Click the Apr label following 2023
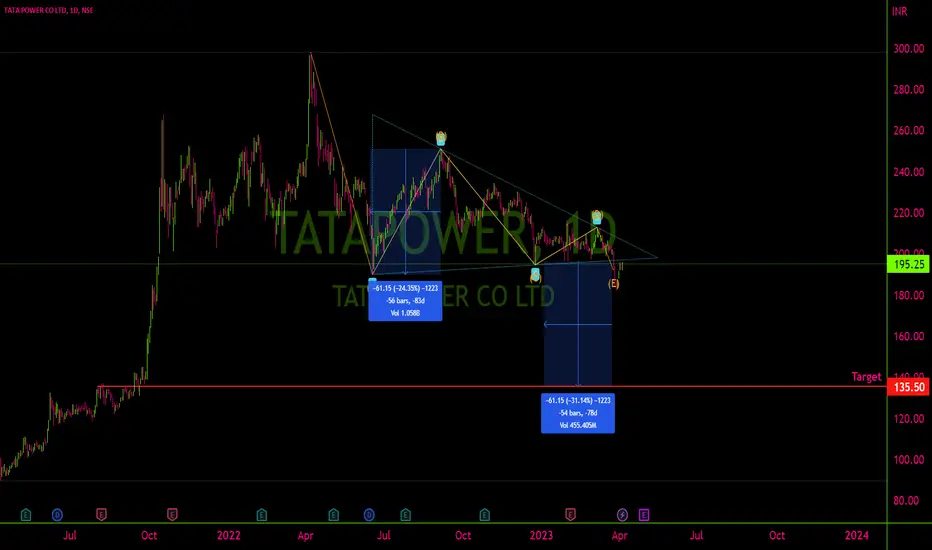Screen dimensions: 932x550 619,535
